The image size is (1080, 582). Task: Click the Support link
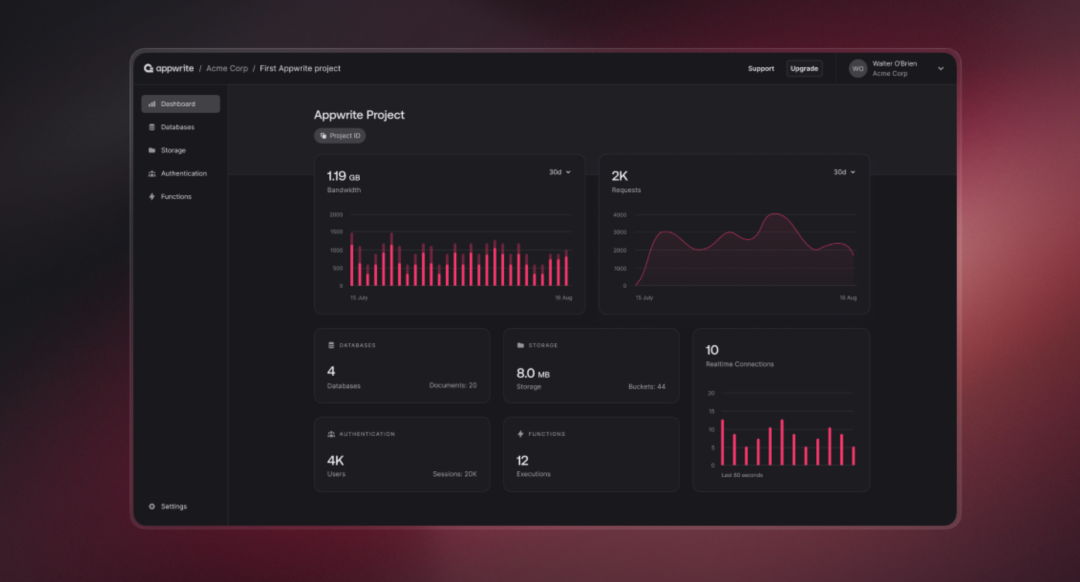point(761,69)
